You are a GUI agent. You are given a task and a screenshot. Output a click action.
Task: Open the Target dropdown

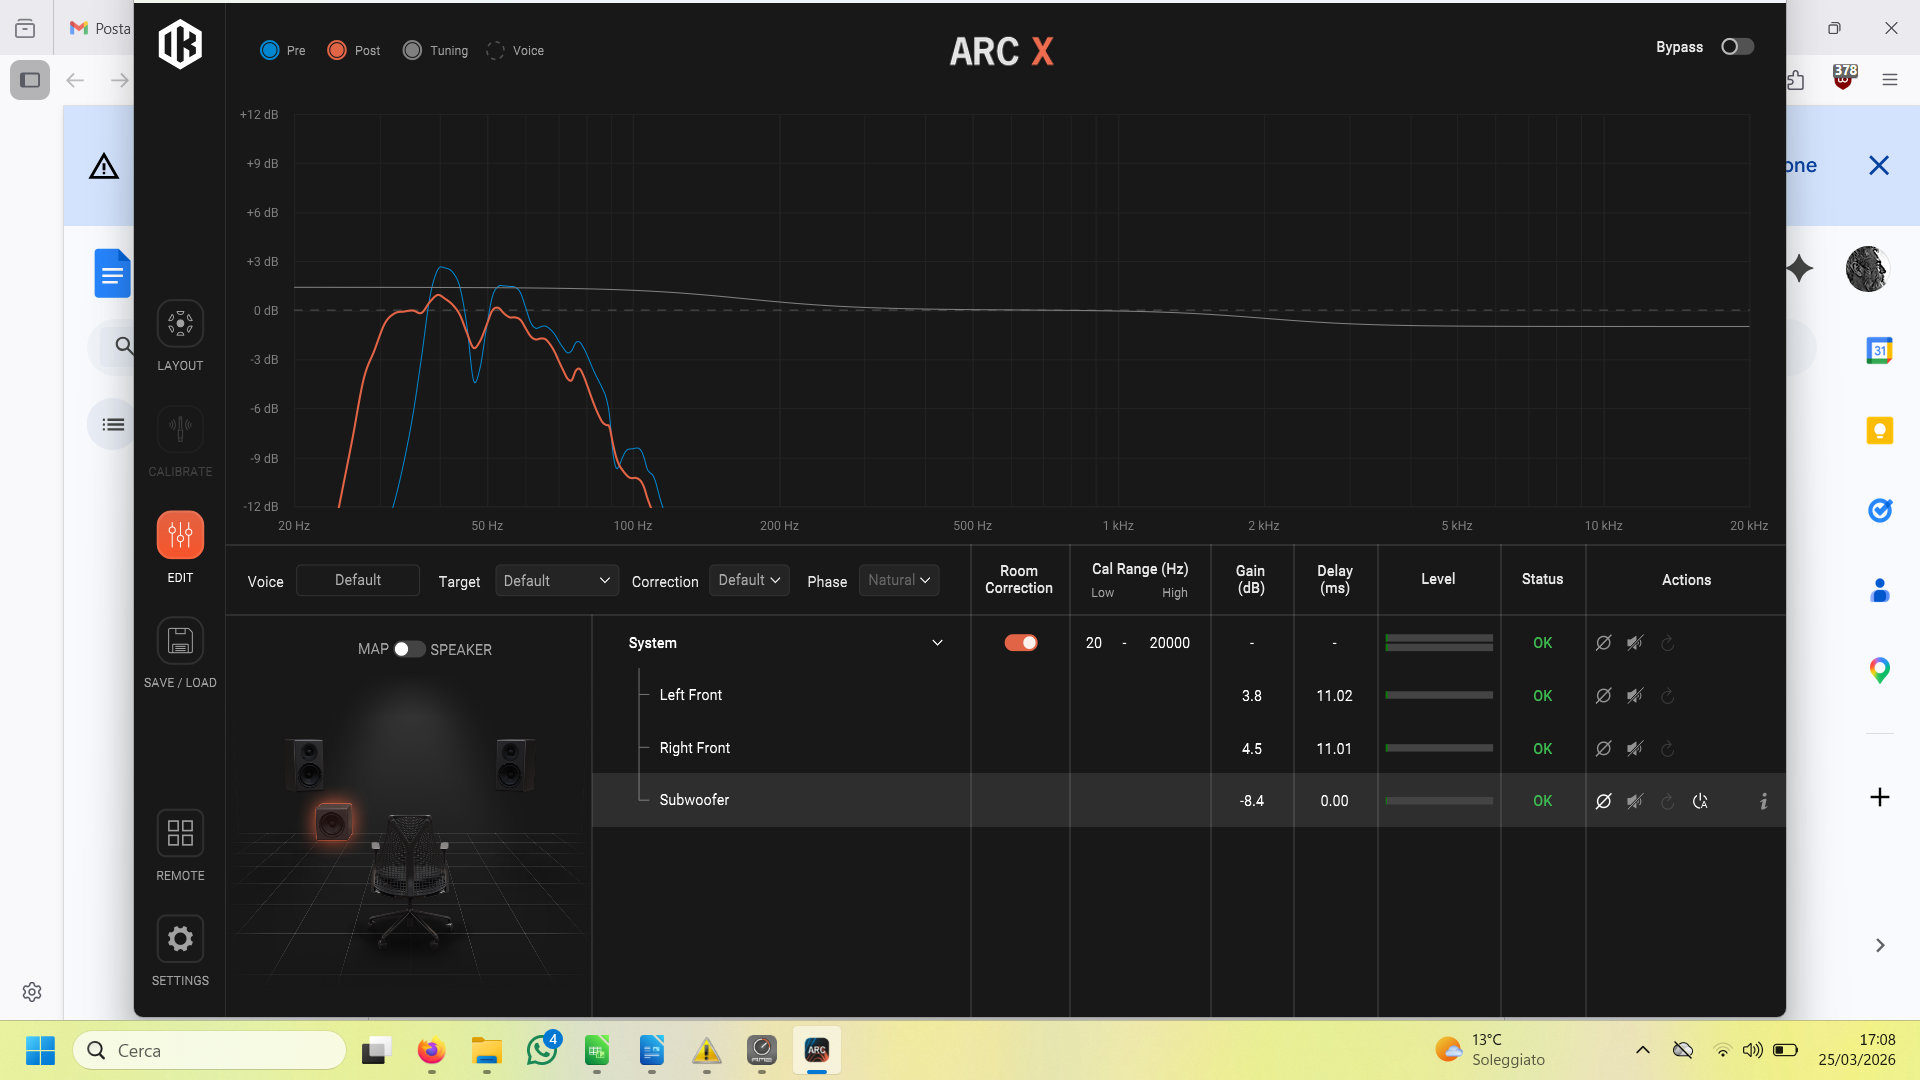pyautogui.click(x=556, y=581)
